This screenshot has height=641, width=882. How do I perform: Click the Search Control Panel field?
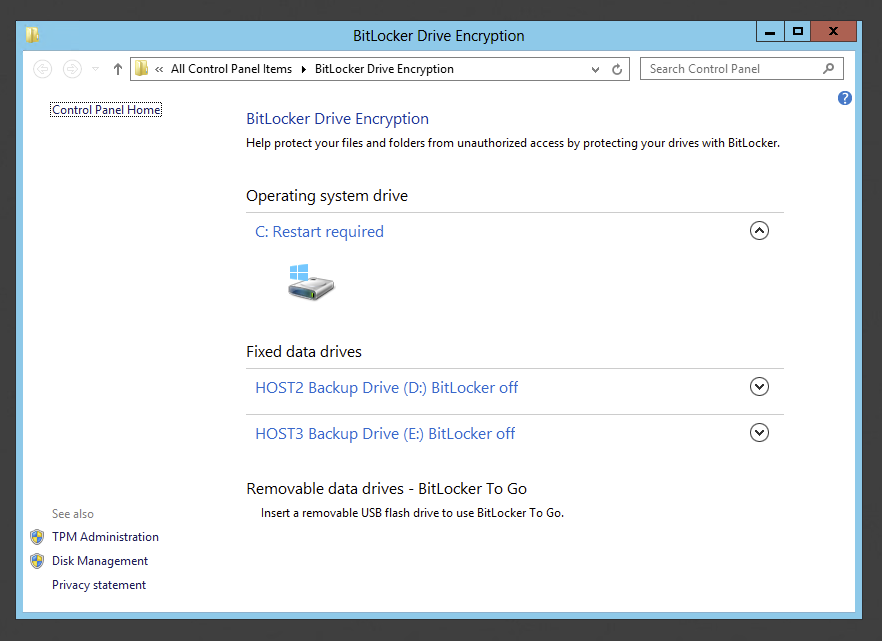[730, 69]
